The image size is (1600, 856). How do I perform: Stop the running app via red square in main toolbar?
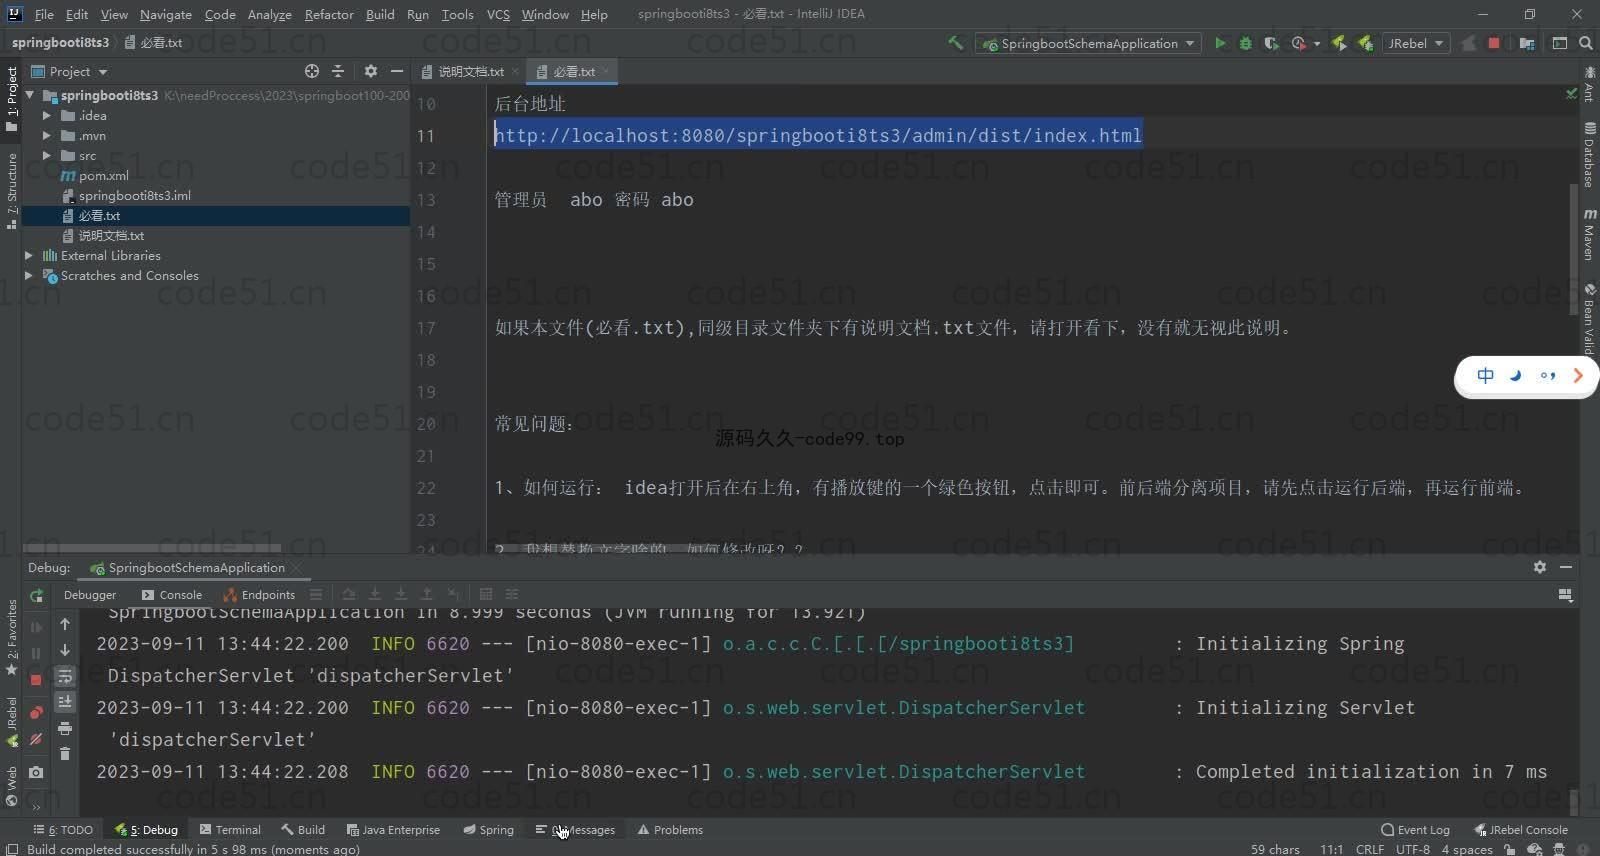(x=1494, y=43)
